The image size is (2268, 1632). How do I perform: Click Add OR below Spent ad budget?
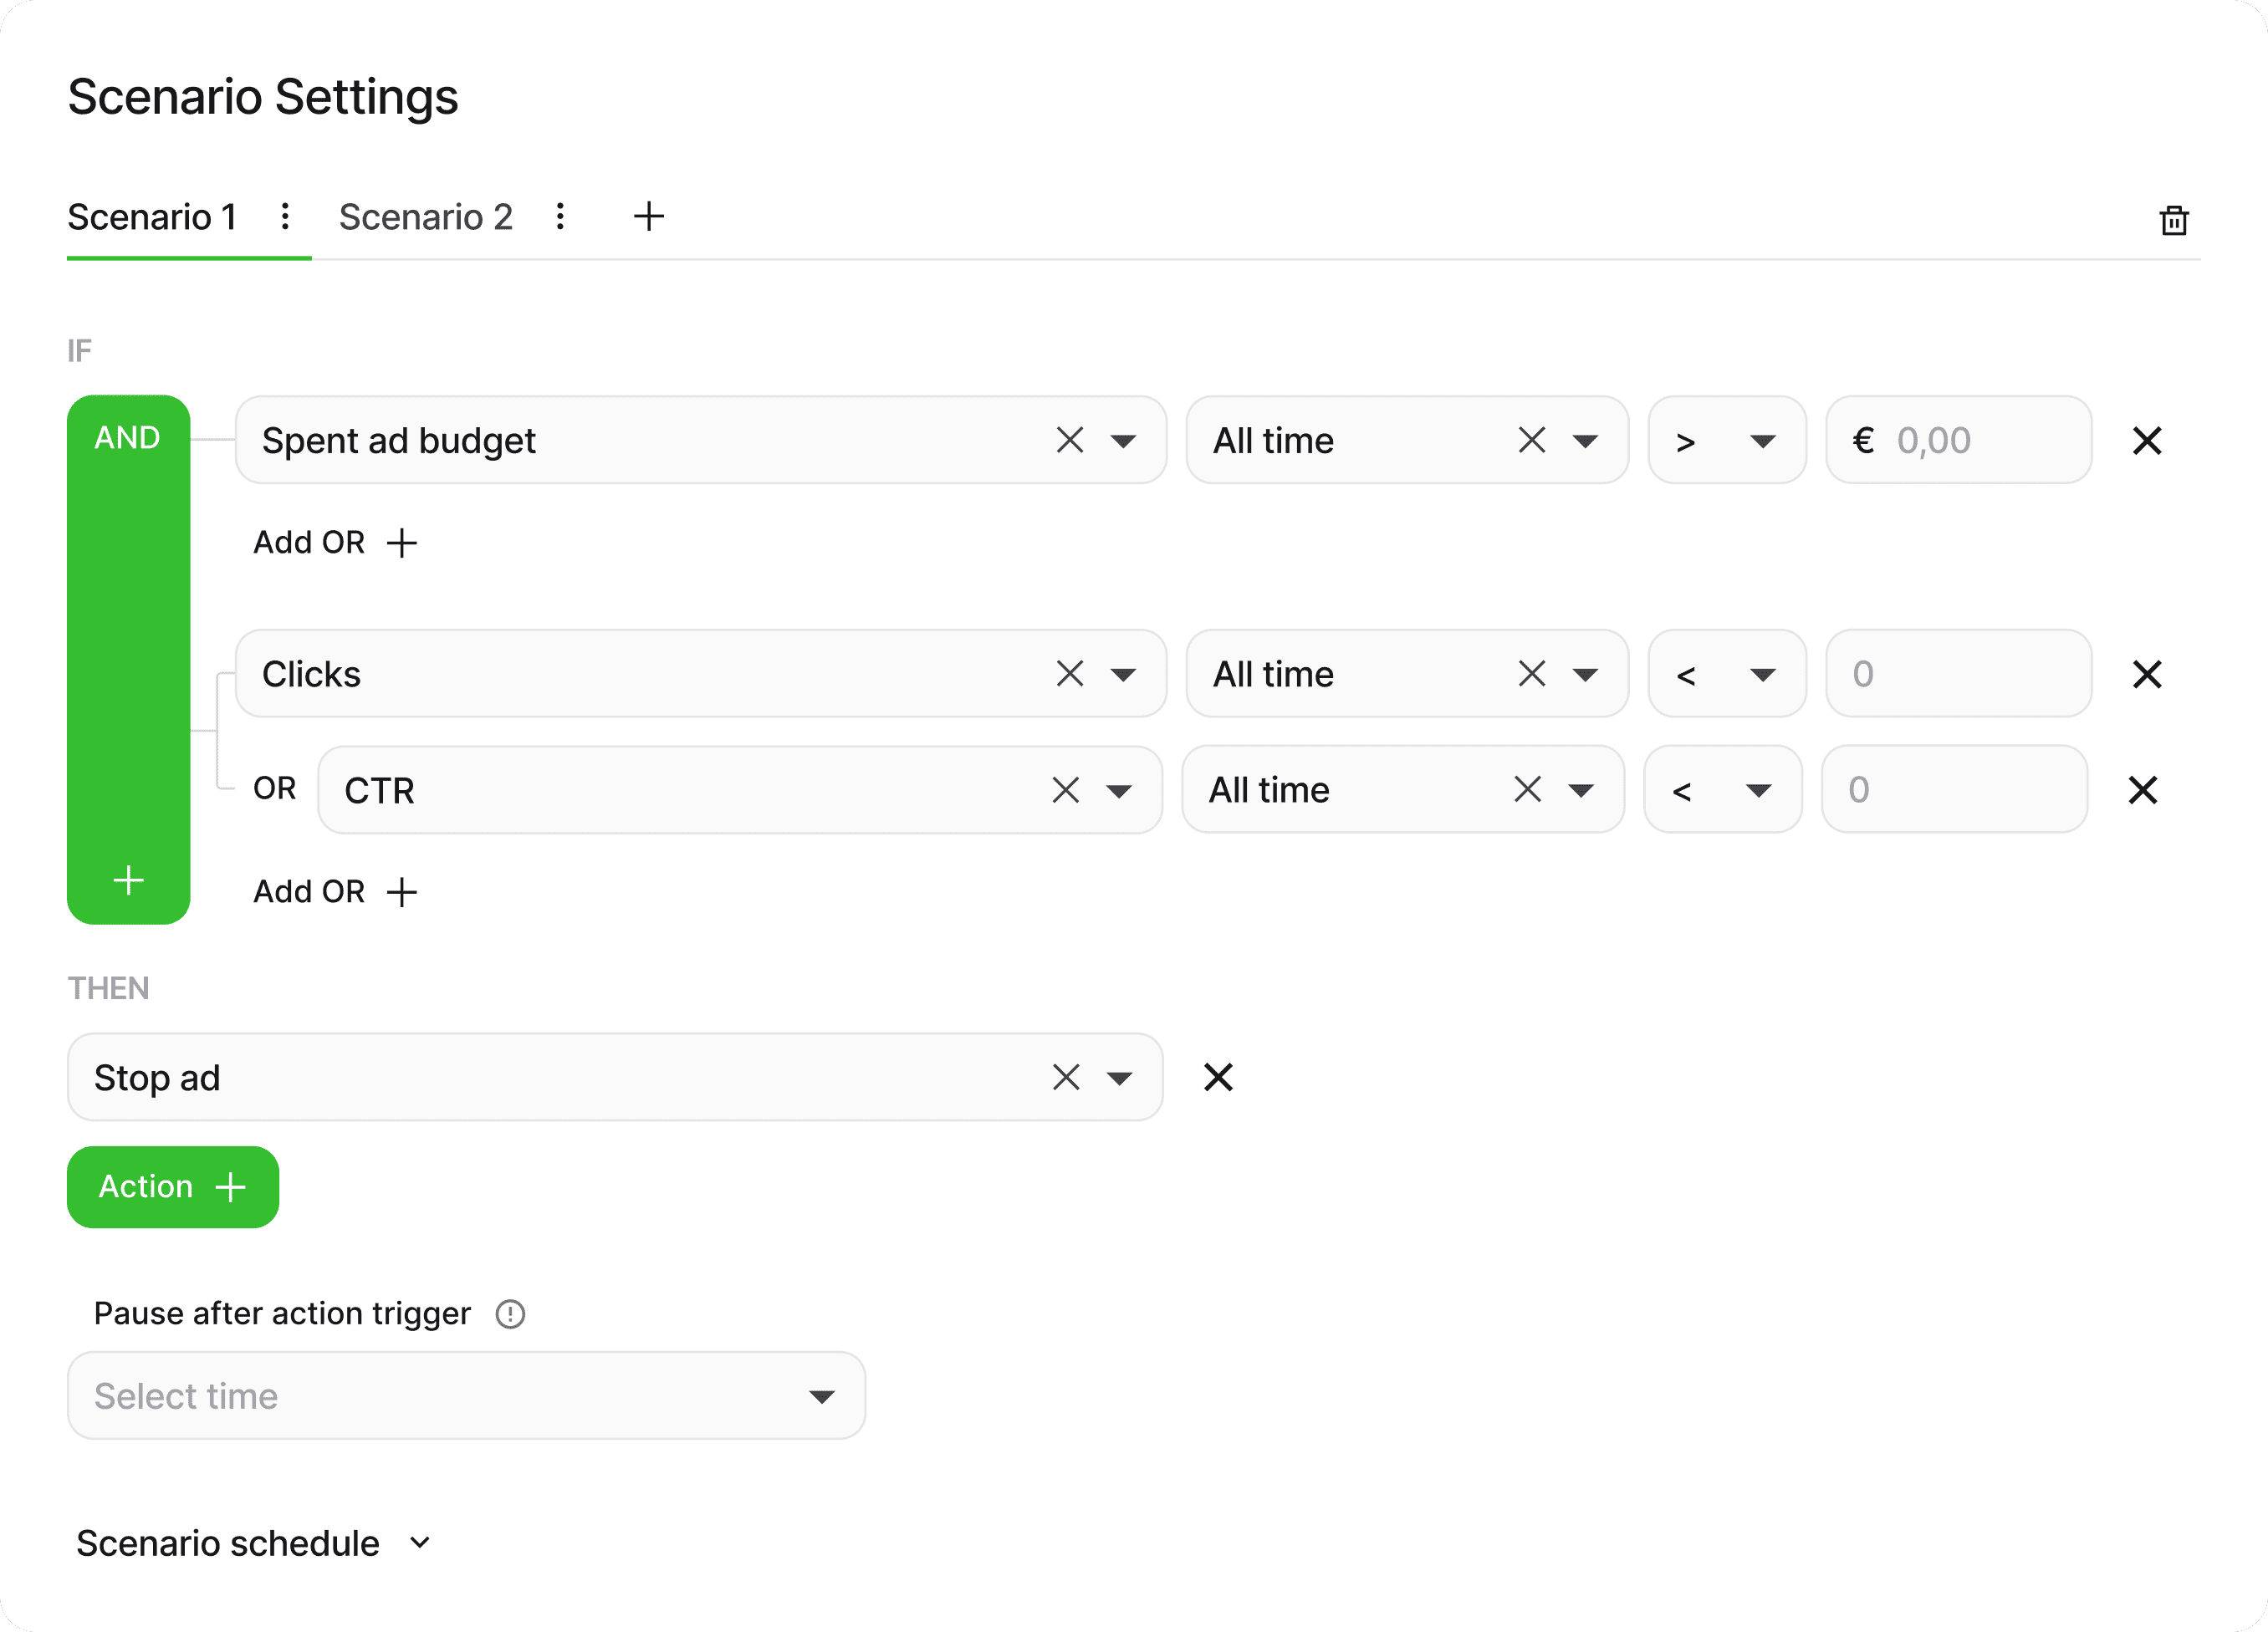[x=335, y=542]
